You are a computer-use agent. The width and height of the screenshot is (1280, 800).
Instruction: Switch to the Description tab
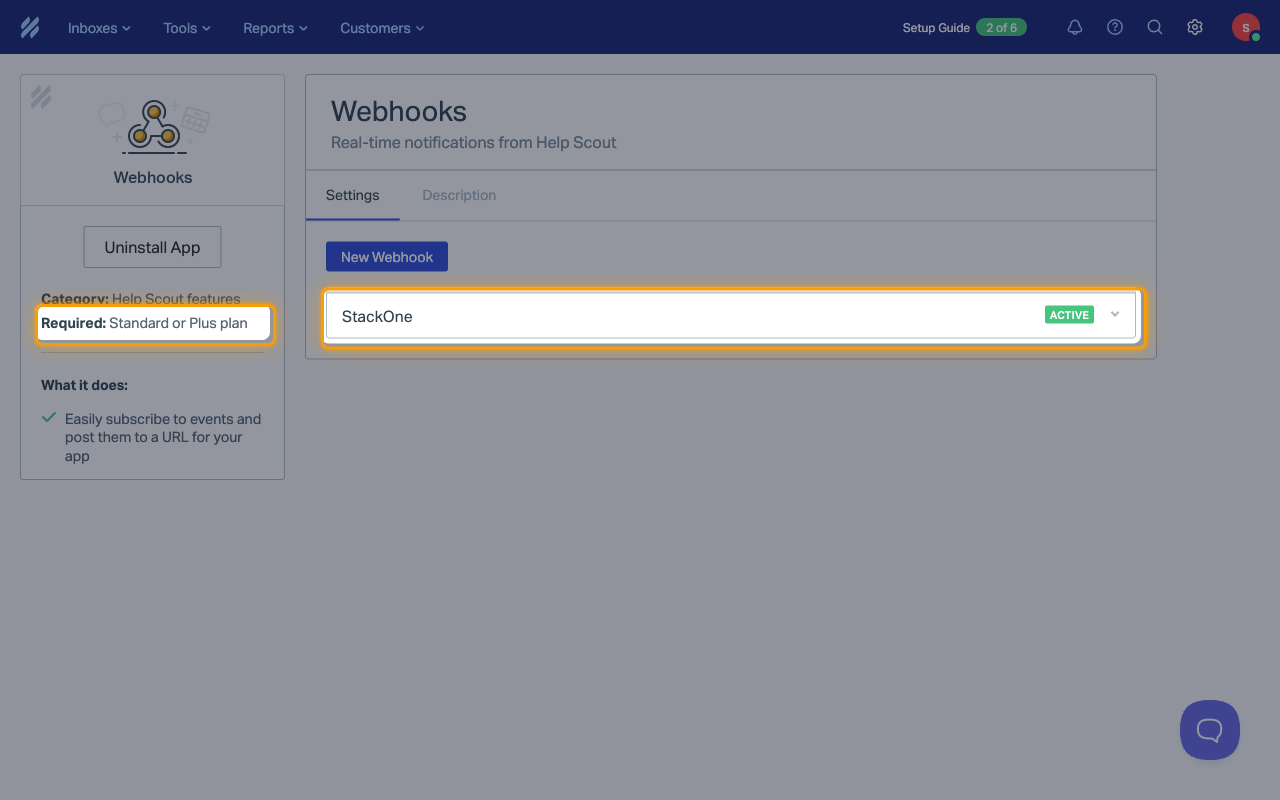pyautogui.click(x=459, y=195)
